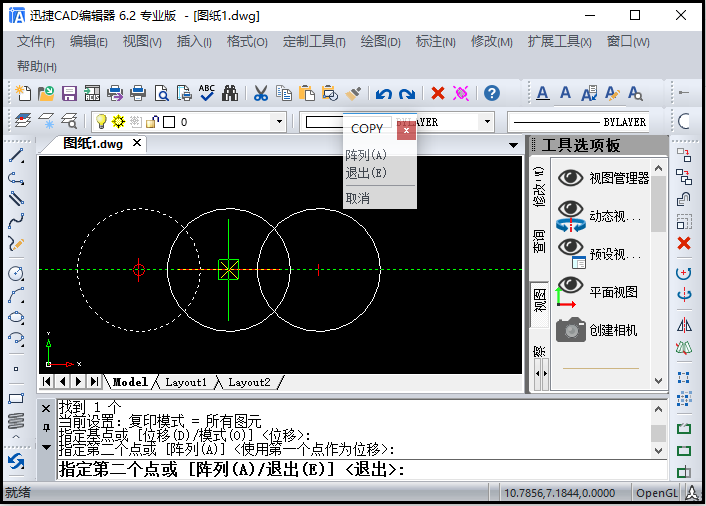Undo the last action with the undo arrow
Image resolution: width=706 pixels, height=506 pixels.
pyautogui.click(x=384, y=94)
